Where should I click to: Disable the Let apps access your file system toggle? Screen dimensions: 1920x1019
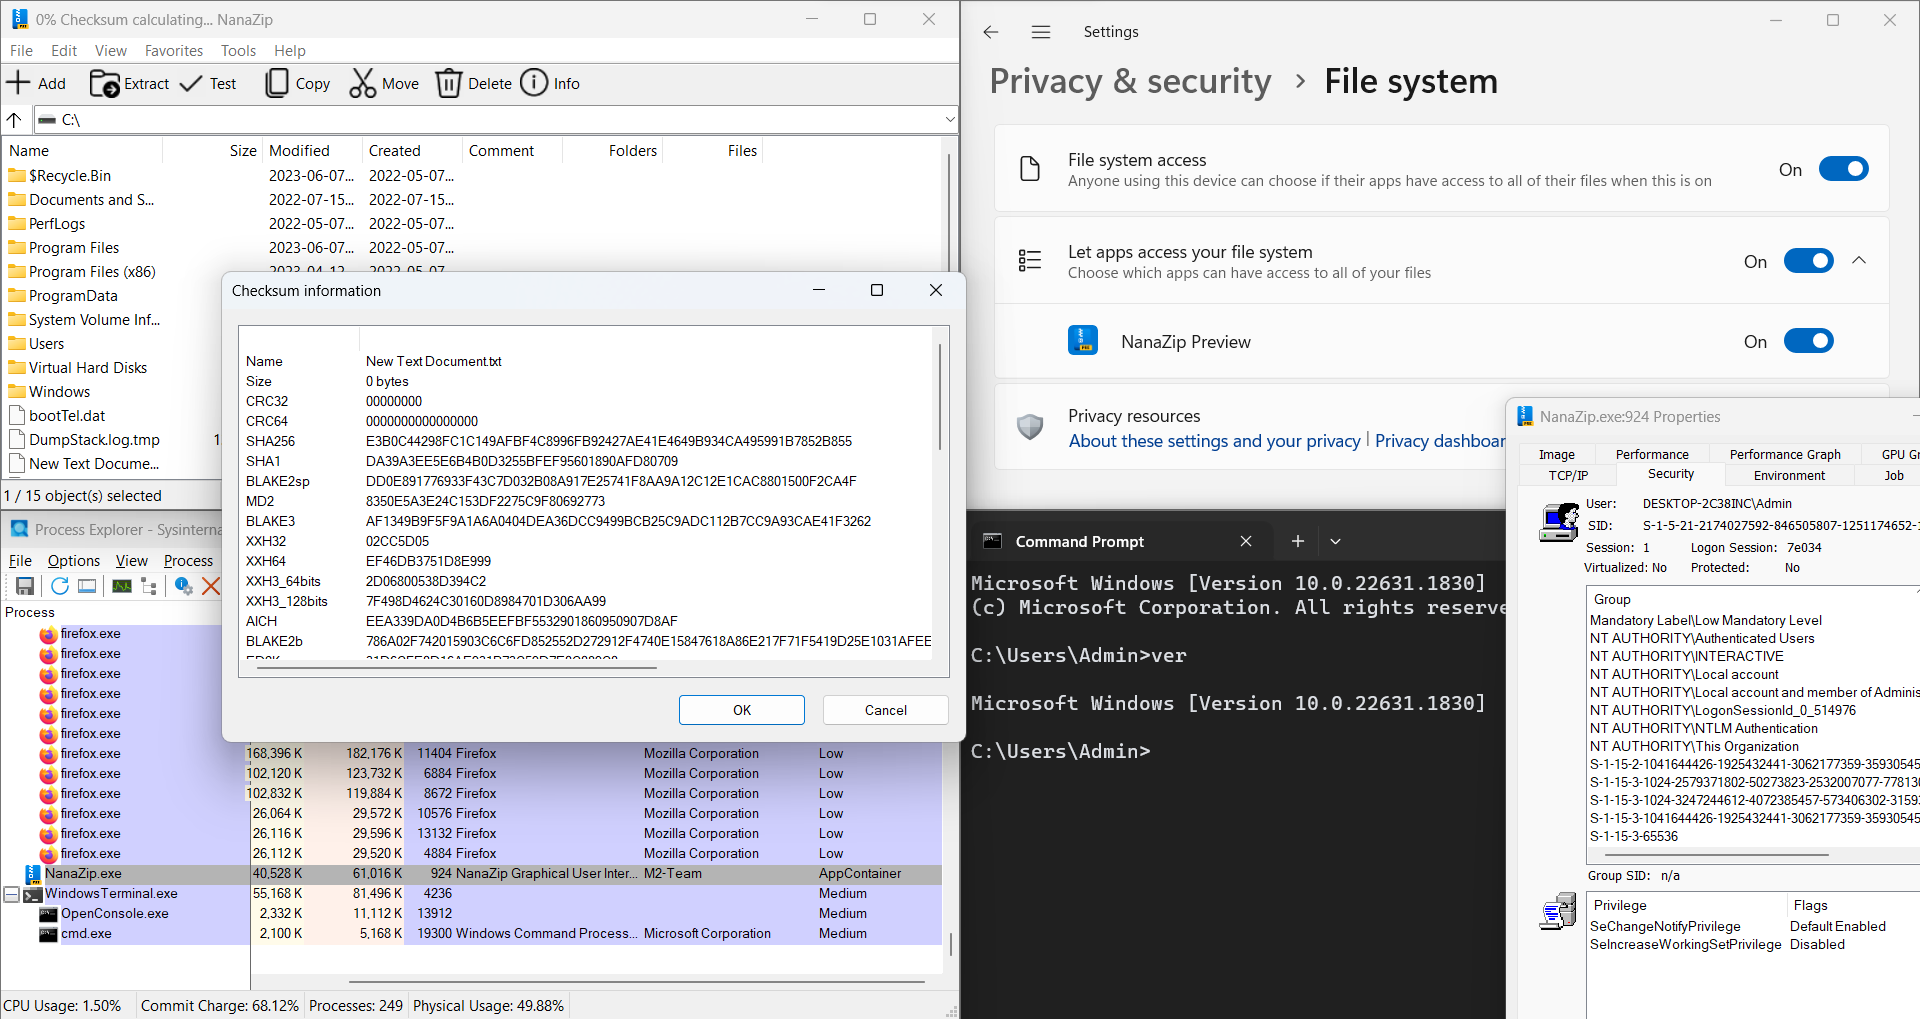(1809, 260)
